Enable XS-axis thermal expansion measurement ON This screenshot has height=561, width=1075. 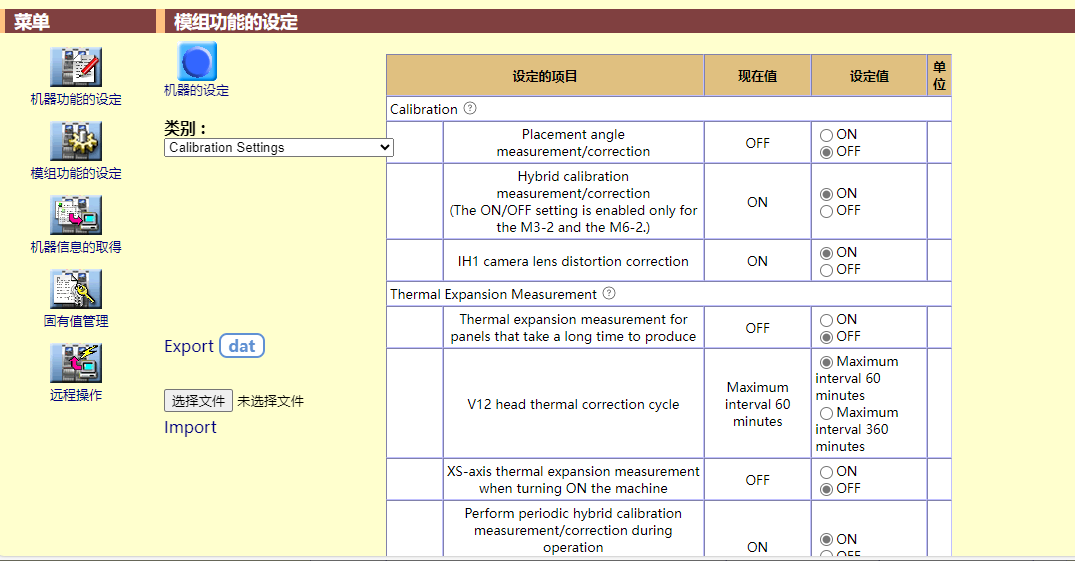click(x=827, y=472)
